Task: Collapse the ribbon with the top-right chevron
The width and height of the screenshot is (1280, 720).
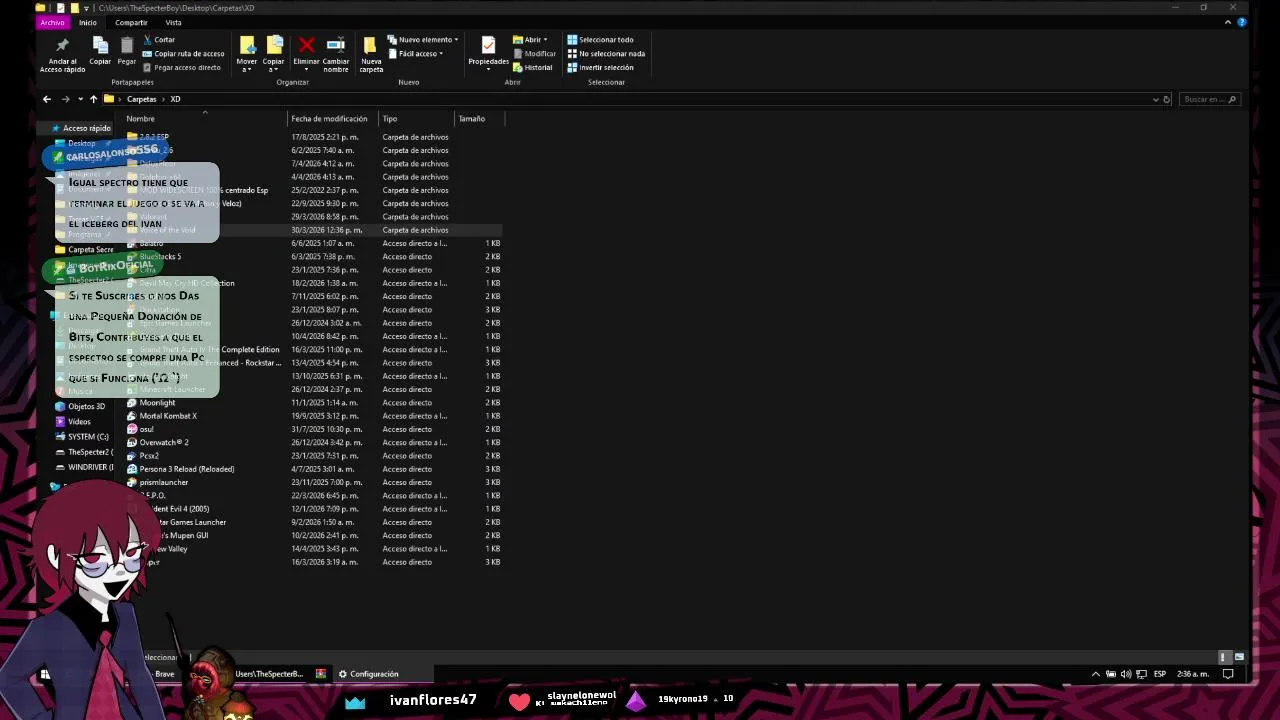Action: click(1228, 22)
